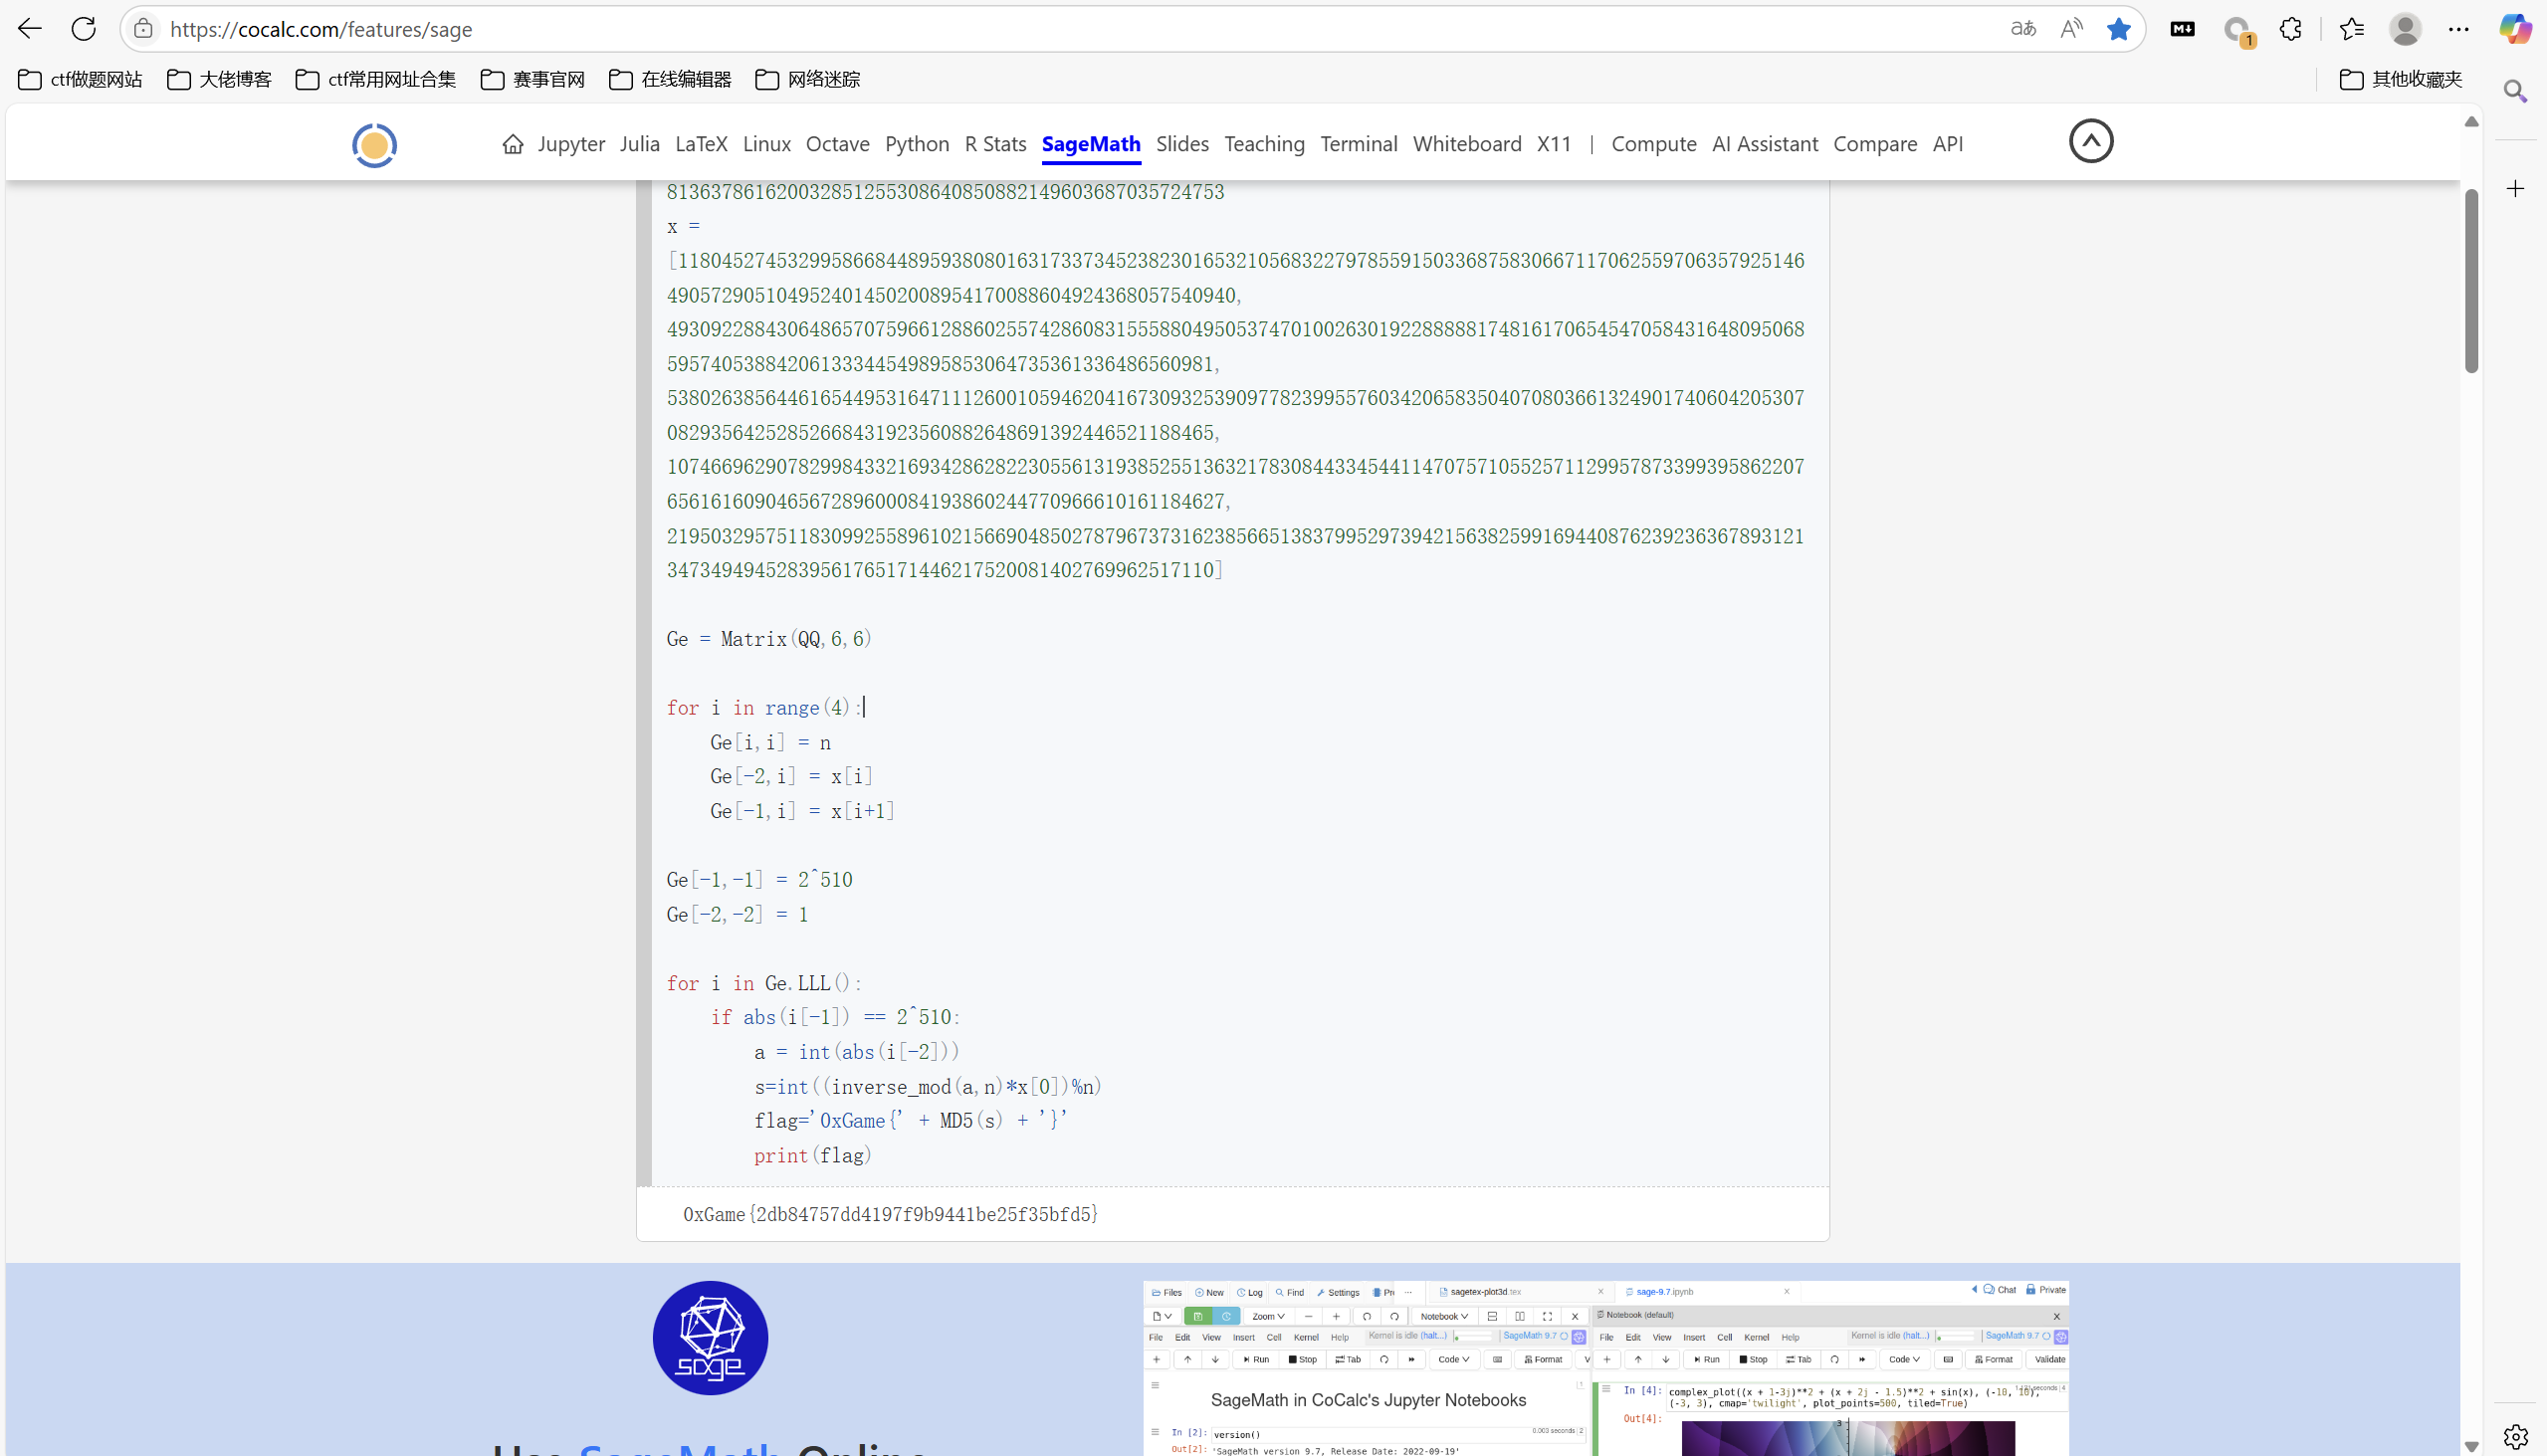
Task: Open the Python features page
Action: click(x=917, y=144)
